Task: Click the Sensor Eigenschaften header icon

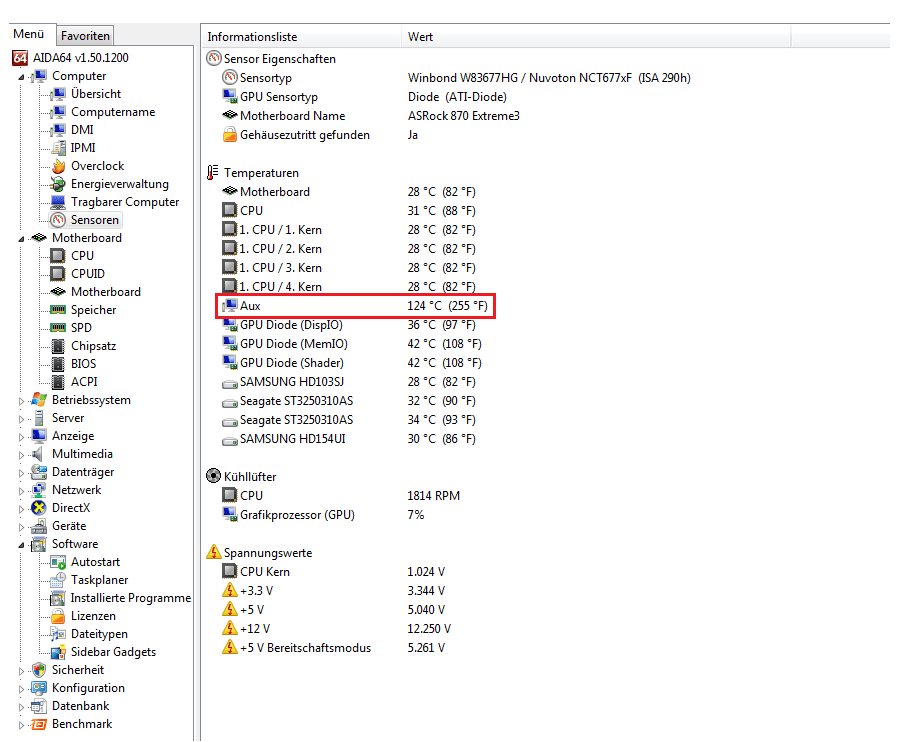Action: pos(214,59)
